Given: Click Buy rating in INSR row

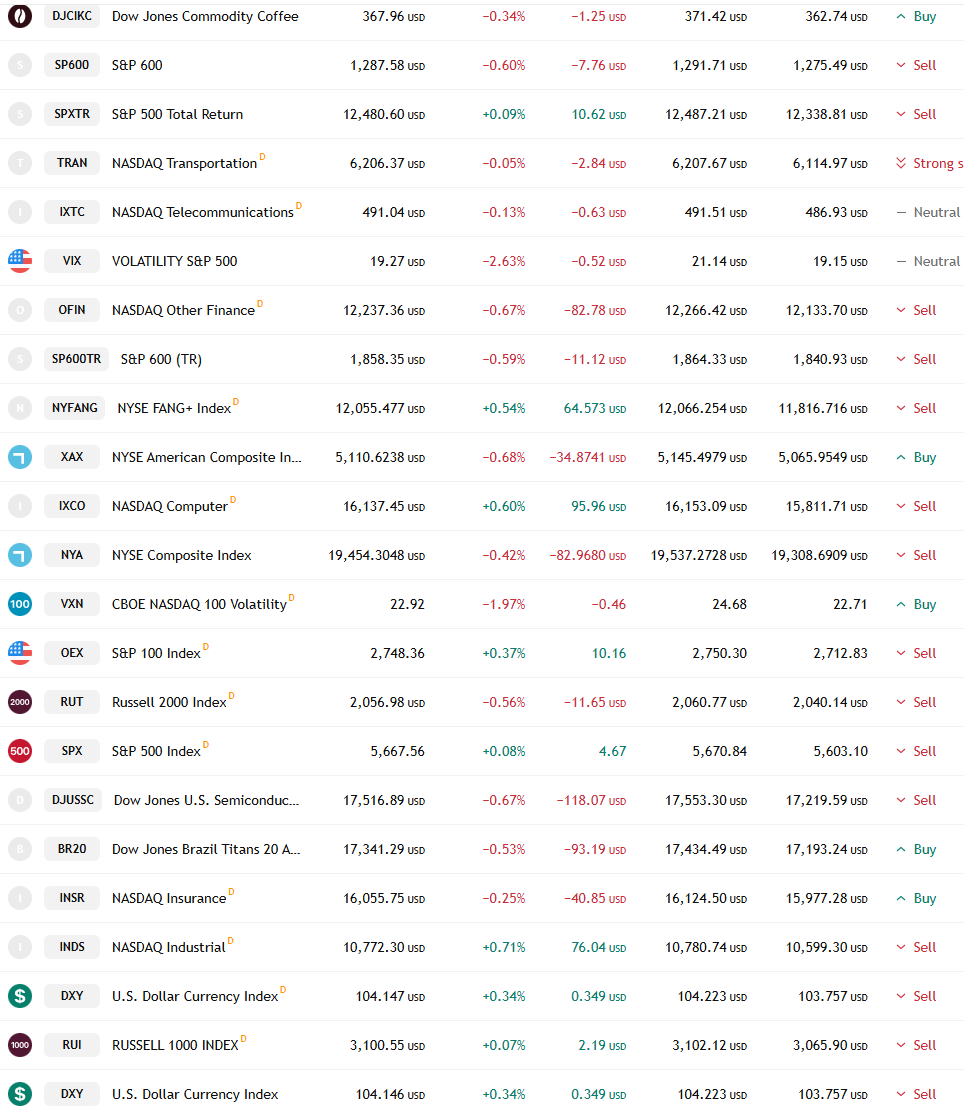Looking at the screenshot, I should pos(917,898).
